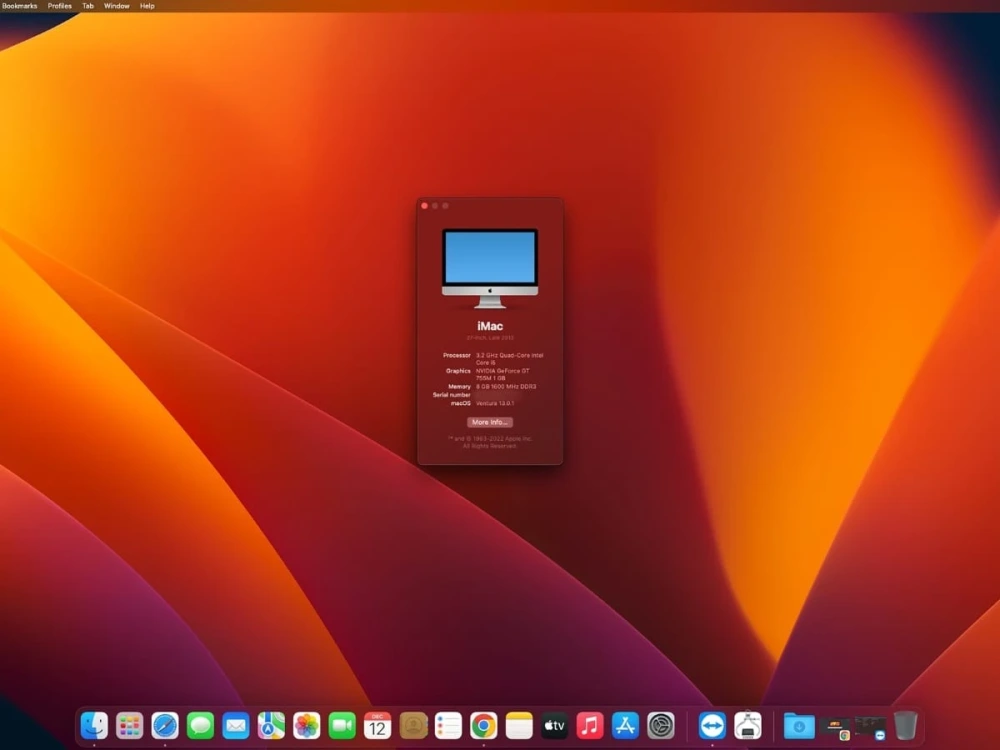Open the Window menu
The height and width of the screenshot is (750, 1000).
[117, 6]
